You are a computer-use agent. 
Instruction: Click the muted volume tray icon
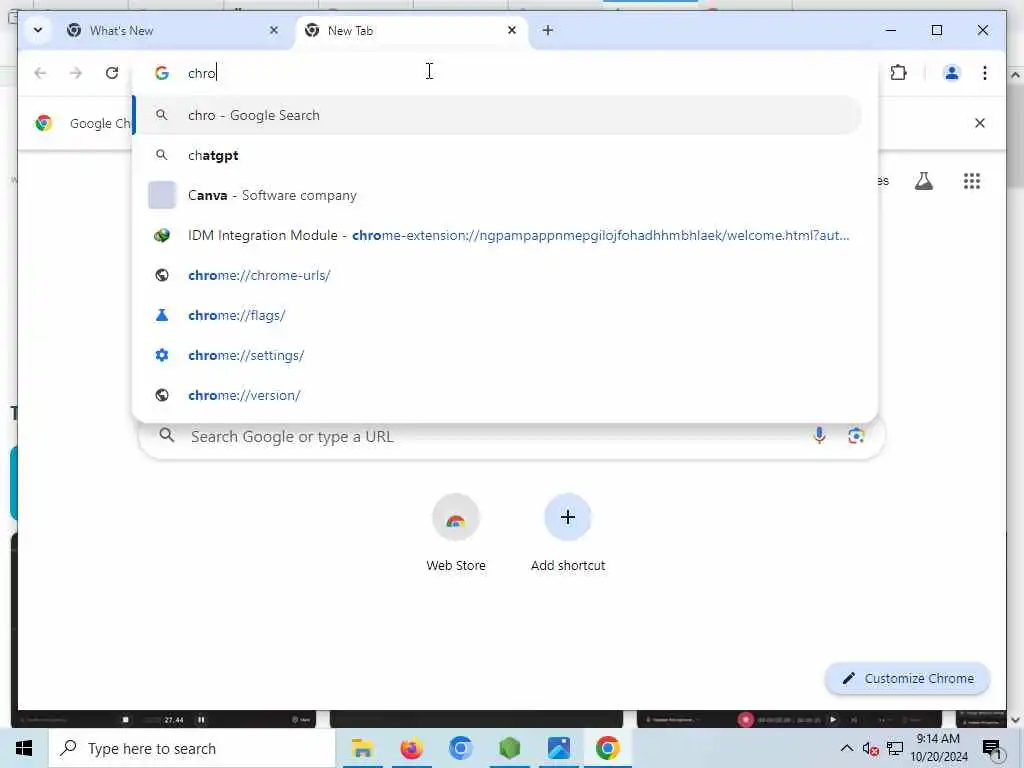click(x=871, y=748)
